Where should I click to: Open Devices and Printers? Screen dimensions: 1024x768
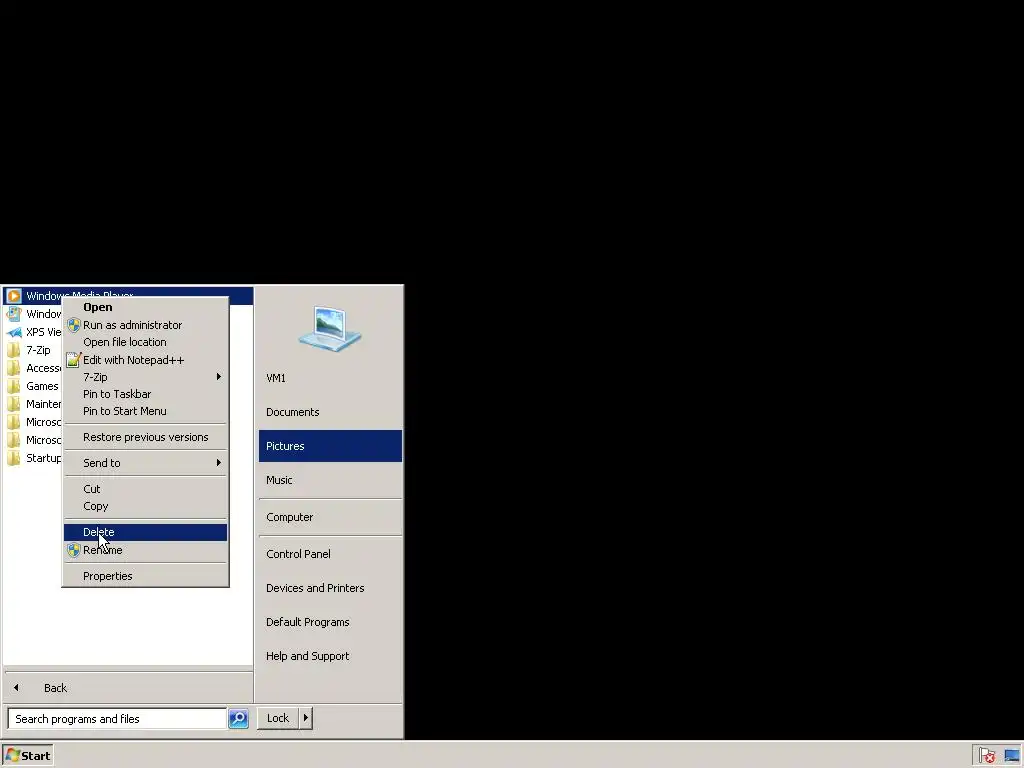pyautogui.click(x=330, y=588)
